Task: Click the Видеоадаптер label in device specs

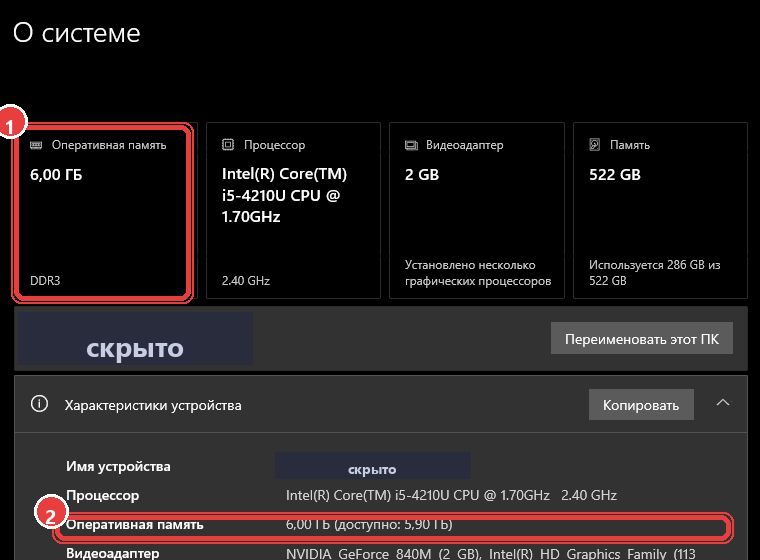Action: click(112, 553)
